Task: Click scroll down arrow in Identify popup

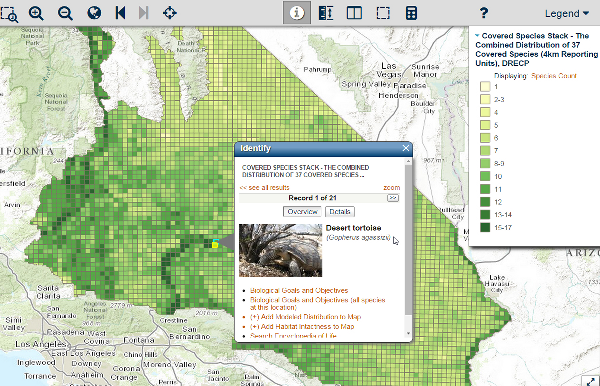Action: pos(408,333)
